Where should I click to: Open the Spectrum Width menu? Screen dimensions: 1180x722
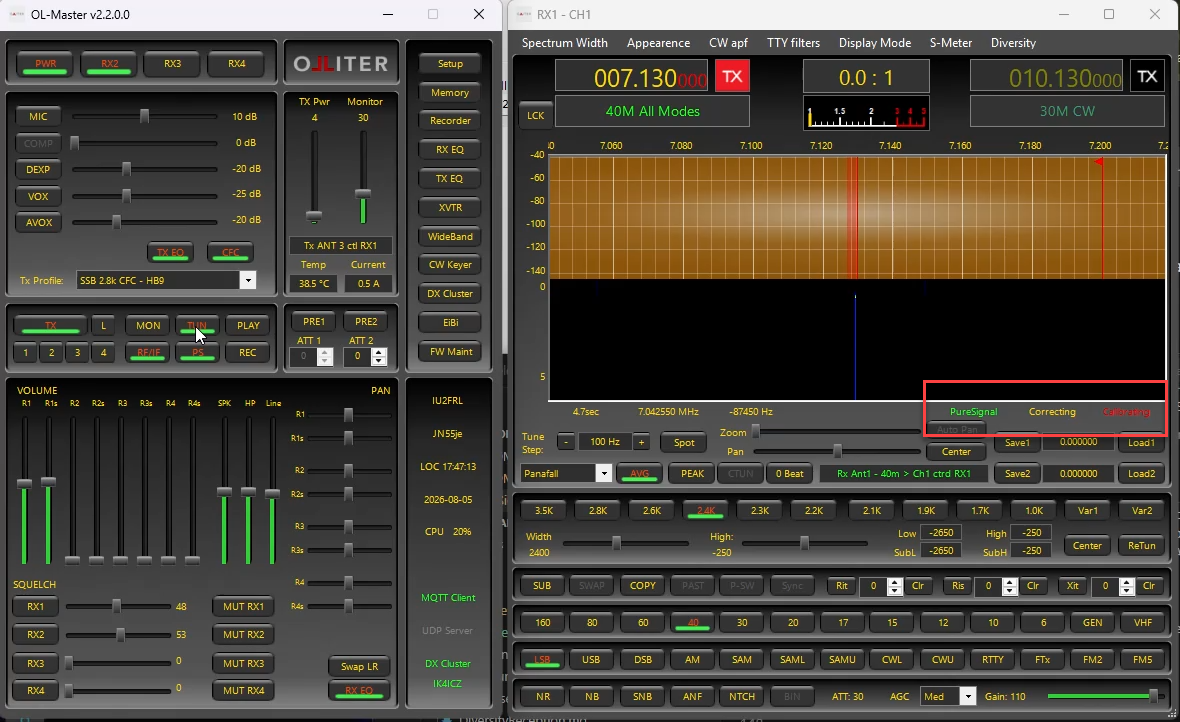coord(564,43)
